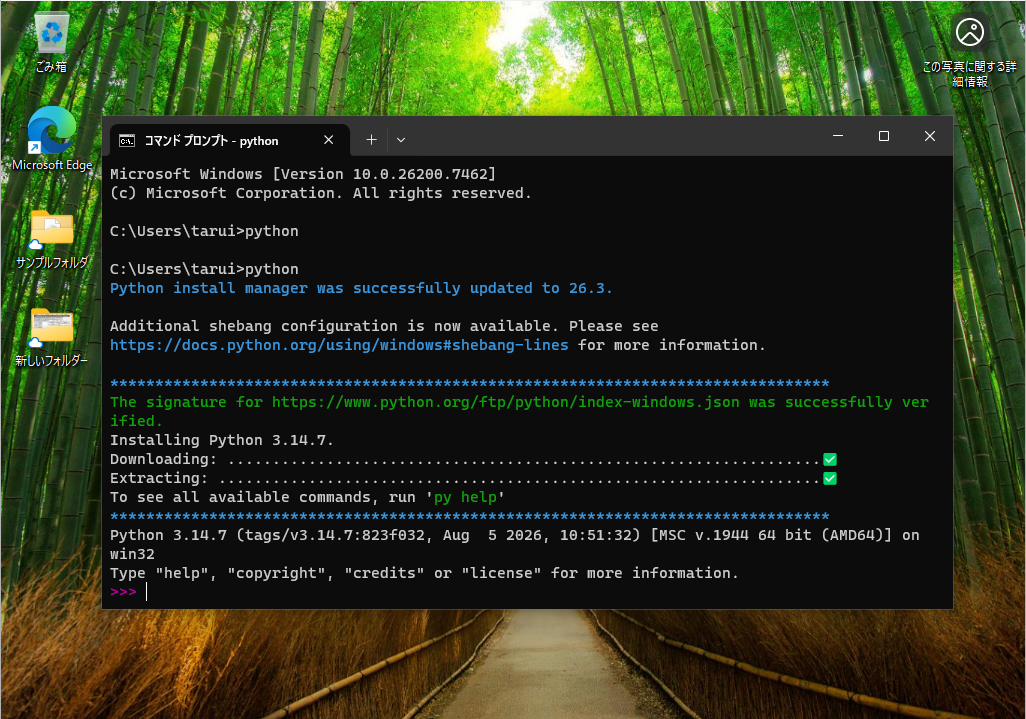Open the この写真に関する詳細情報 desktop icon
The image size is (1026, 719).
970,50
